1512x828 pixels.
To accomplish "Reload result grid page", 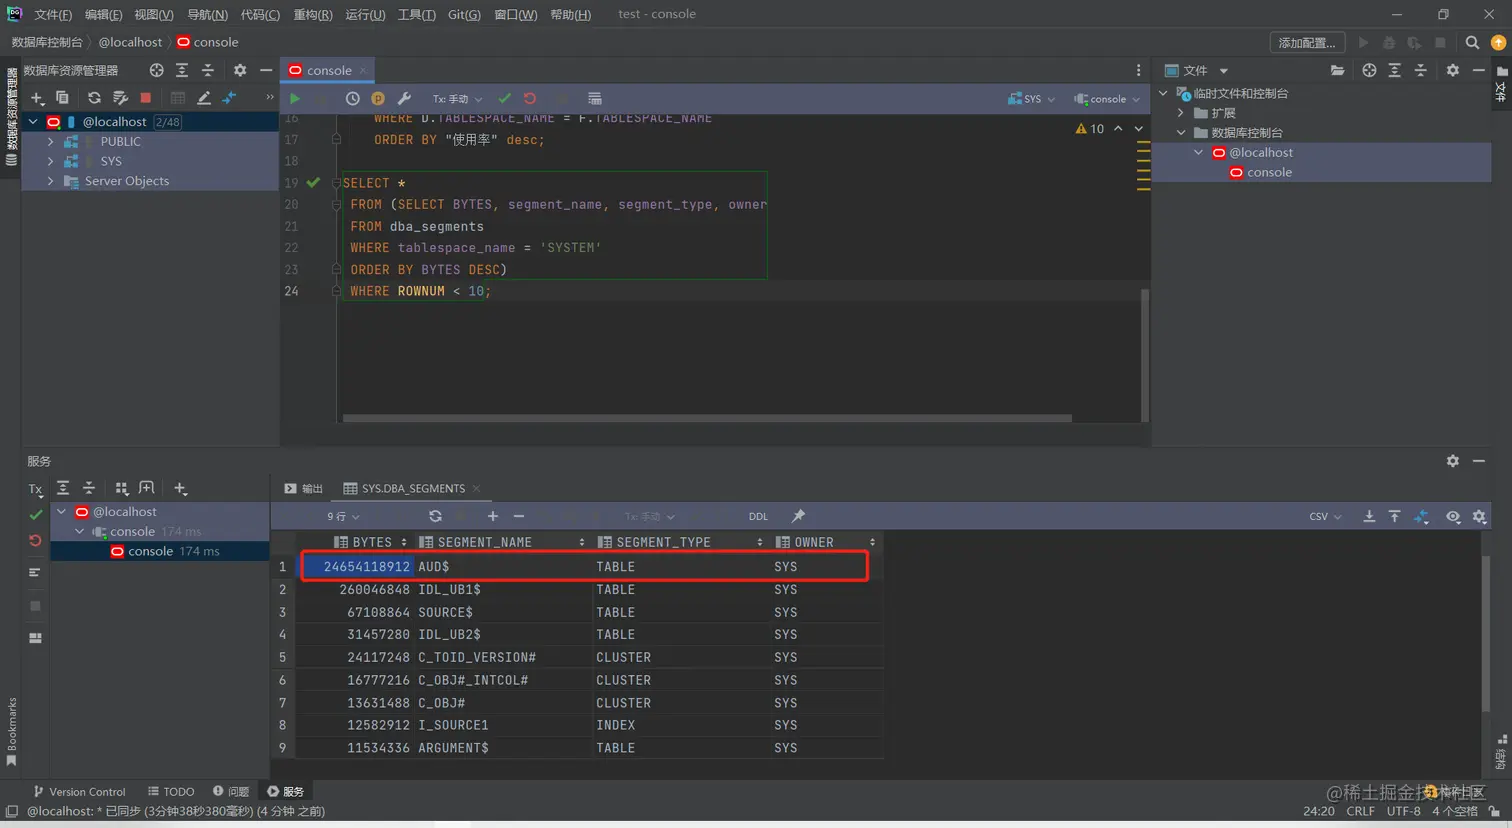I will click(x=435, y=516).
